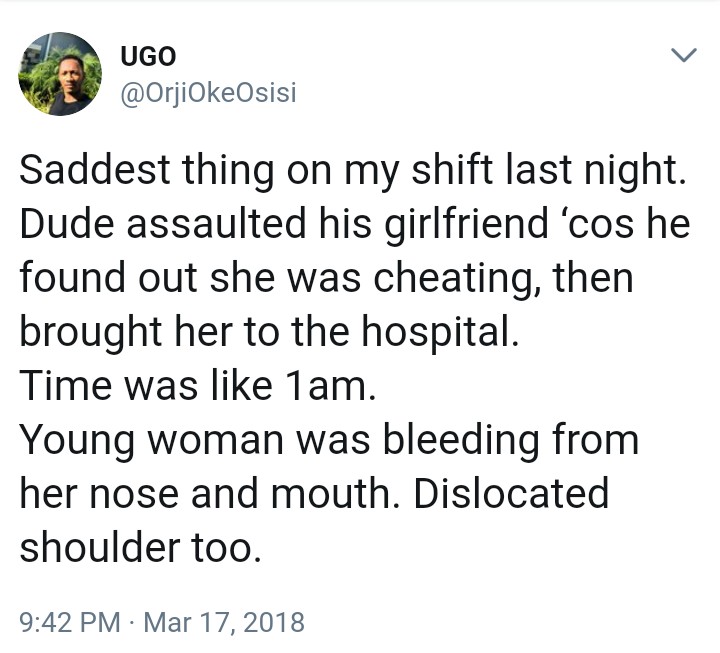This screenshot has width=720, height=653.
Task: Click the words 'Young woman' in the tweet
Action: coord(139,441)
